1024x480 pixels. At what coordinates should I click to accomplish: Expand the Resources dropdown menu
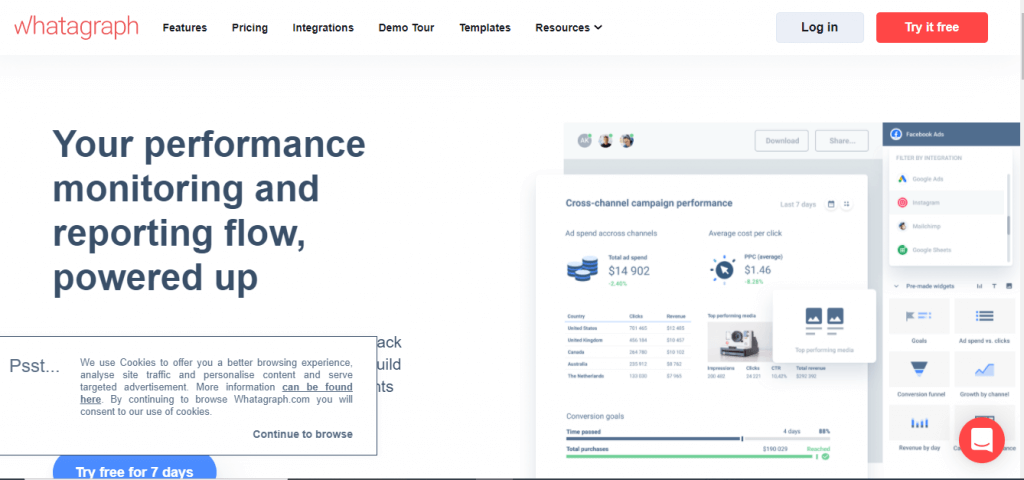[x=568, y=28]
